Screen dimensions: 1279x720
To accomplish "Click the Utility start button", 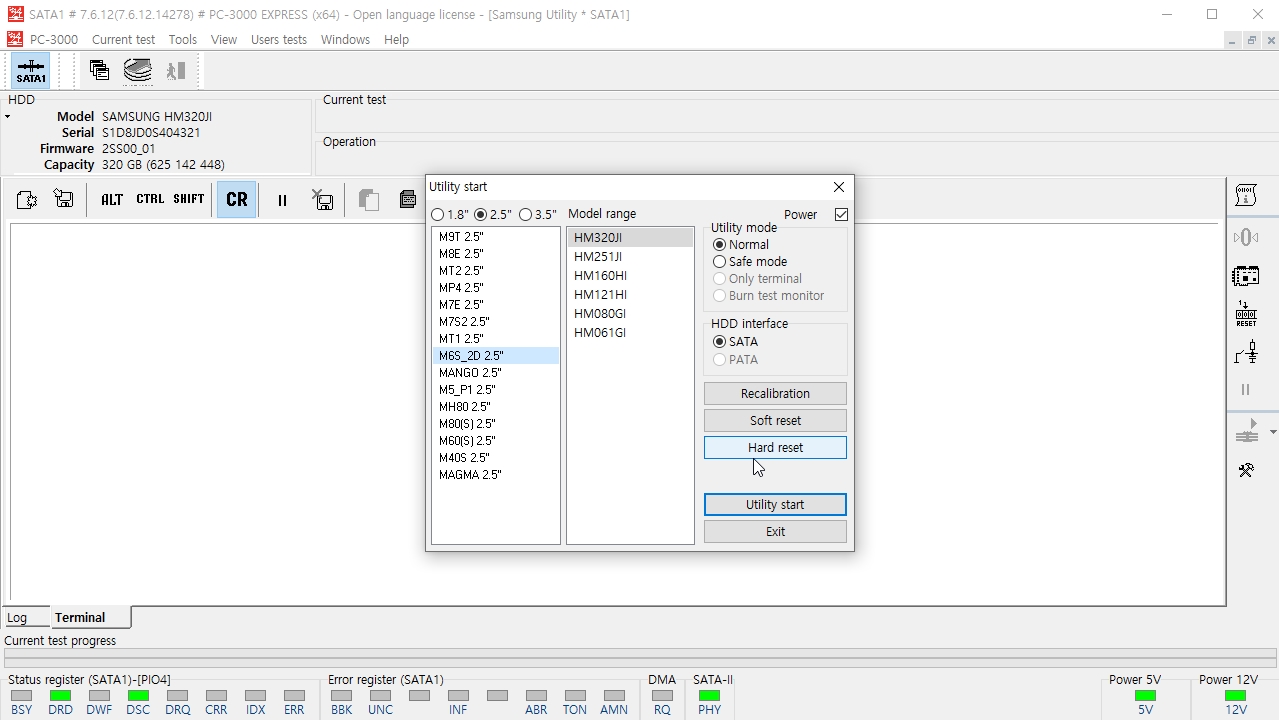I will pos(775,505).
